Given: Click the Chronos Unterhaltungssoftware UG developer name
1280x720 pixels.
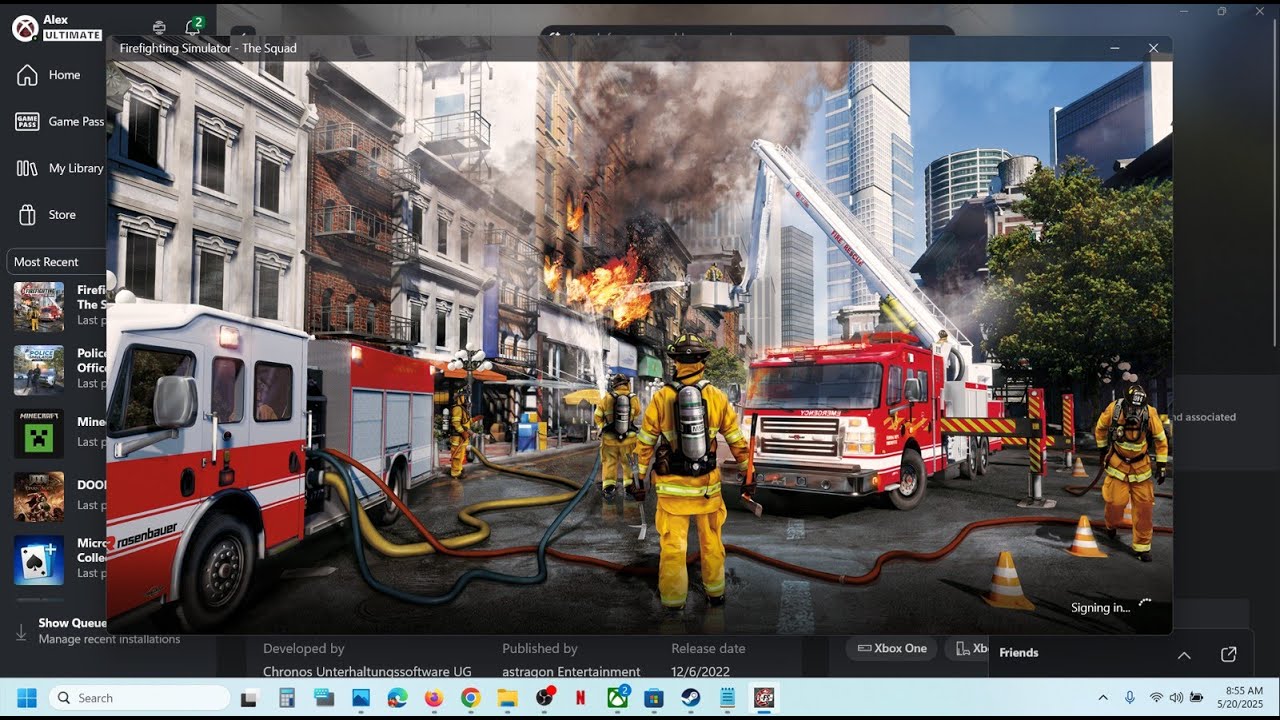Looking at the screenshot, I should coord(367,672).
